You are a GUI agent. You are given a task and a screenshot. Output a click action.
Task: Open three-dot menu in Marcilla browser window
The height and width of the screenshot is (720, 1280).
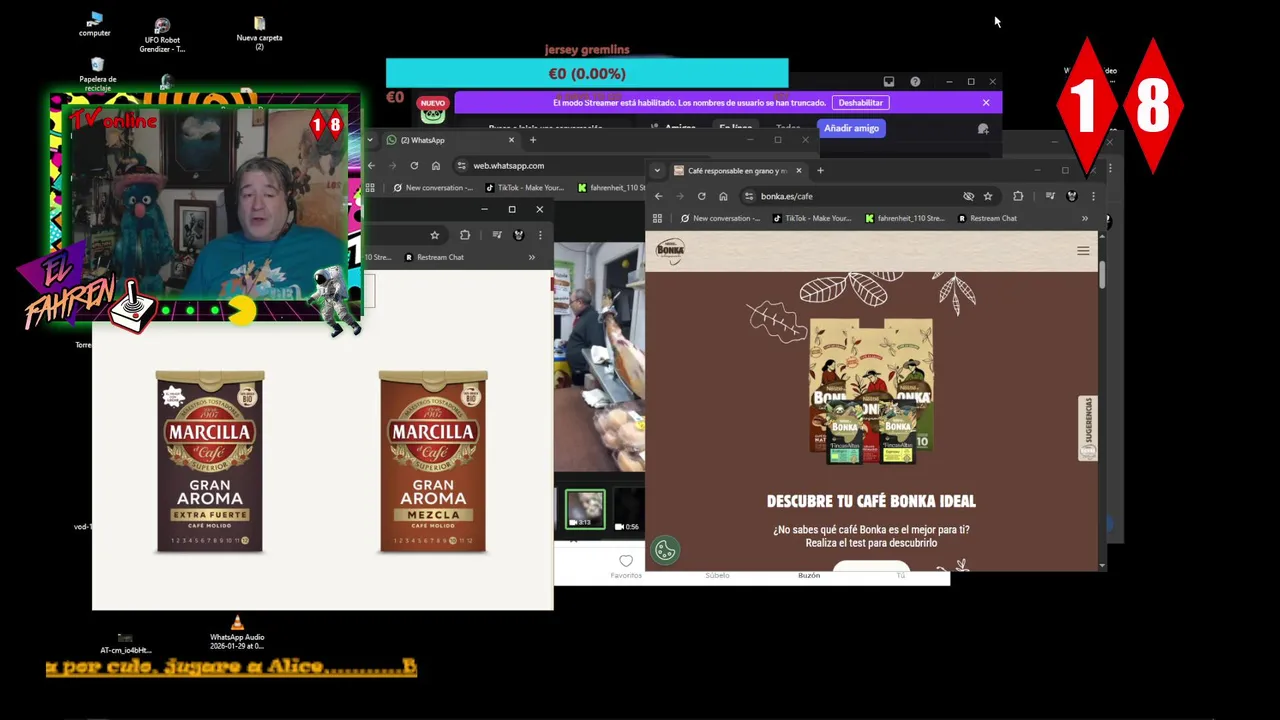(x=540, y=235)
